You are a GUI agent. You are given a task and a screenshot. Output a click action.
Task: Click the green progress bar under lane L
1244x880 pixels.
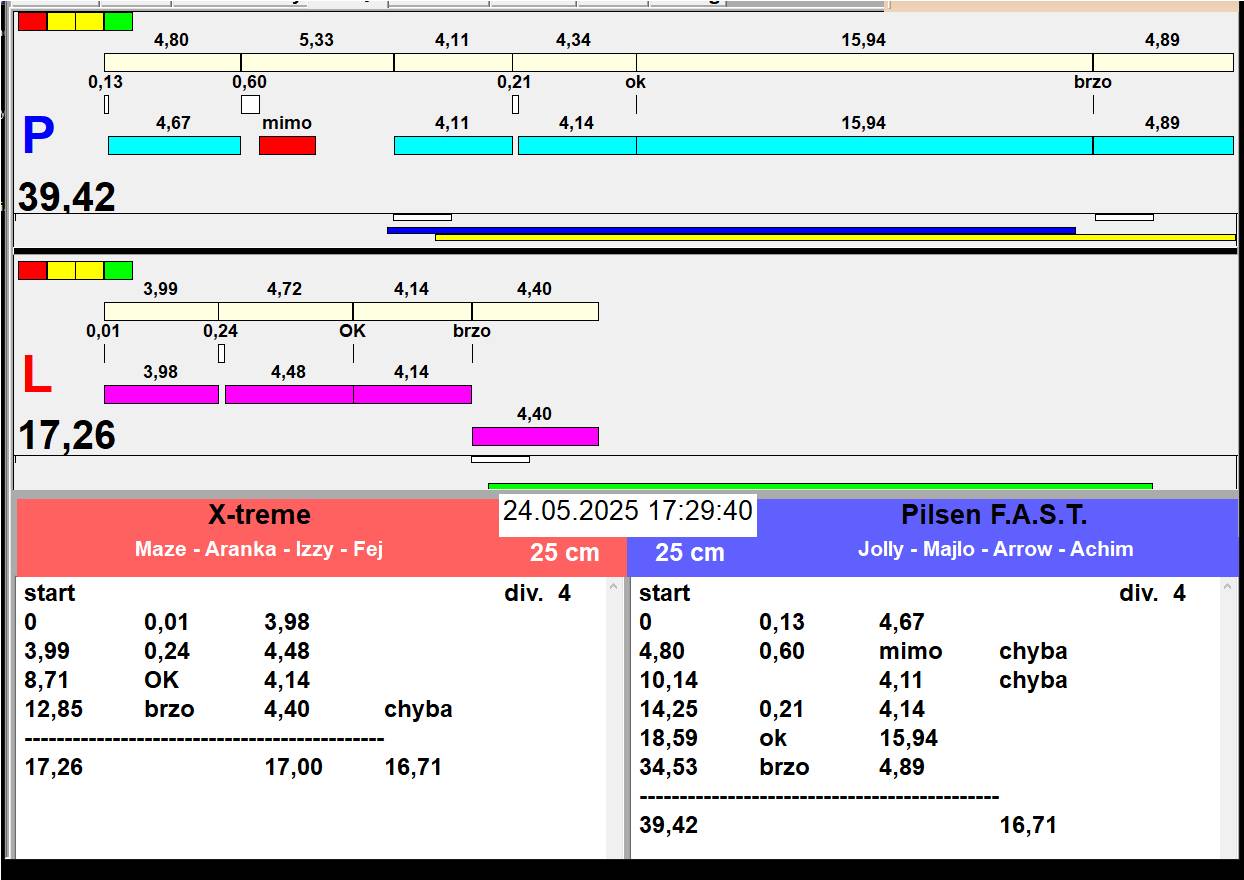click(x=819, y=486)
